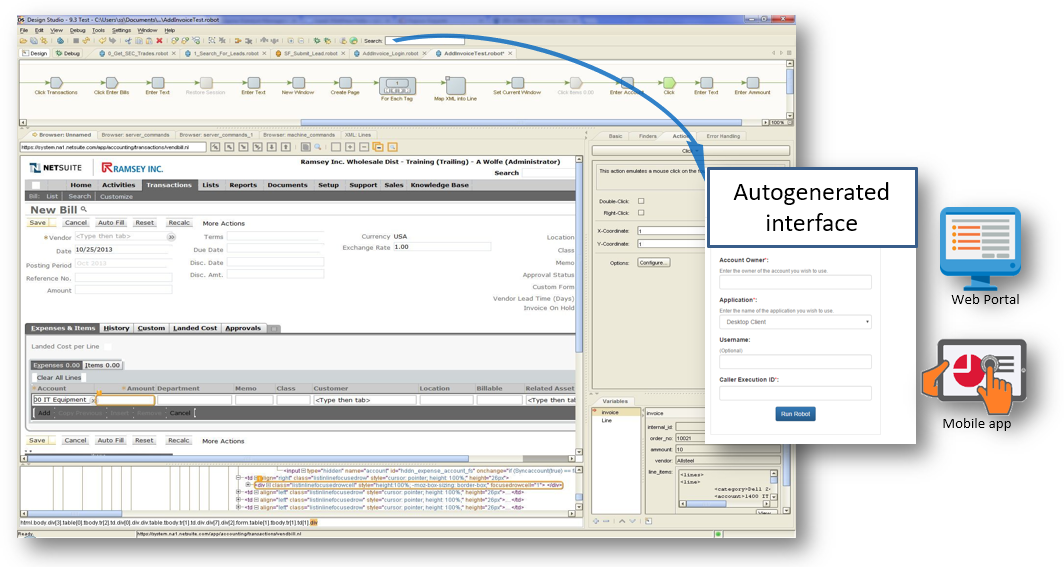Select the Restore Session step node

206,83
